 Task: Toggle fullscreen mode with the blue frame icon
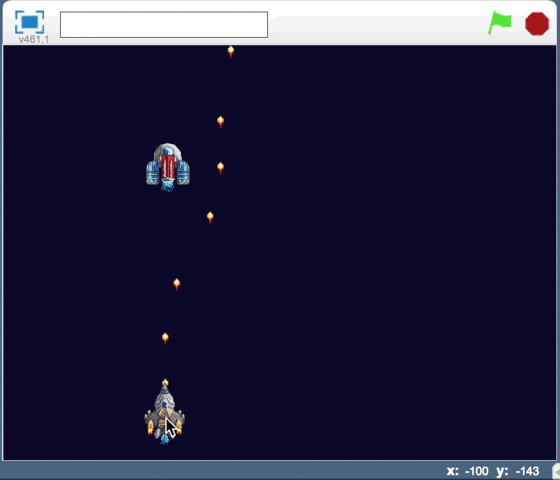pos(30,22)
